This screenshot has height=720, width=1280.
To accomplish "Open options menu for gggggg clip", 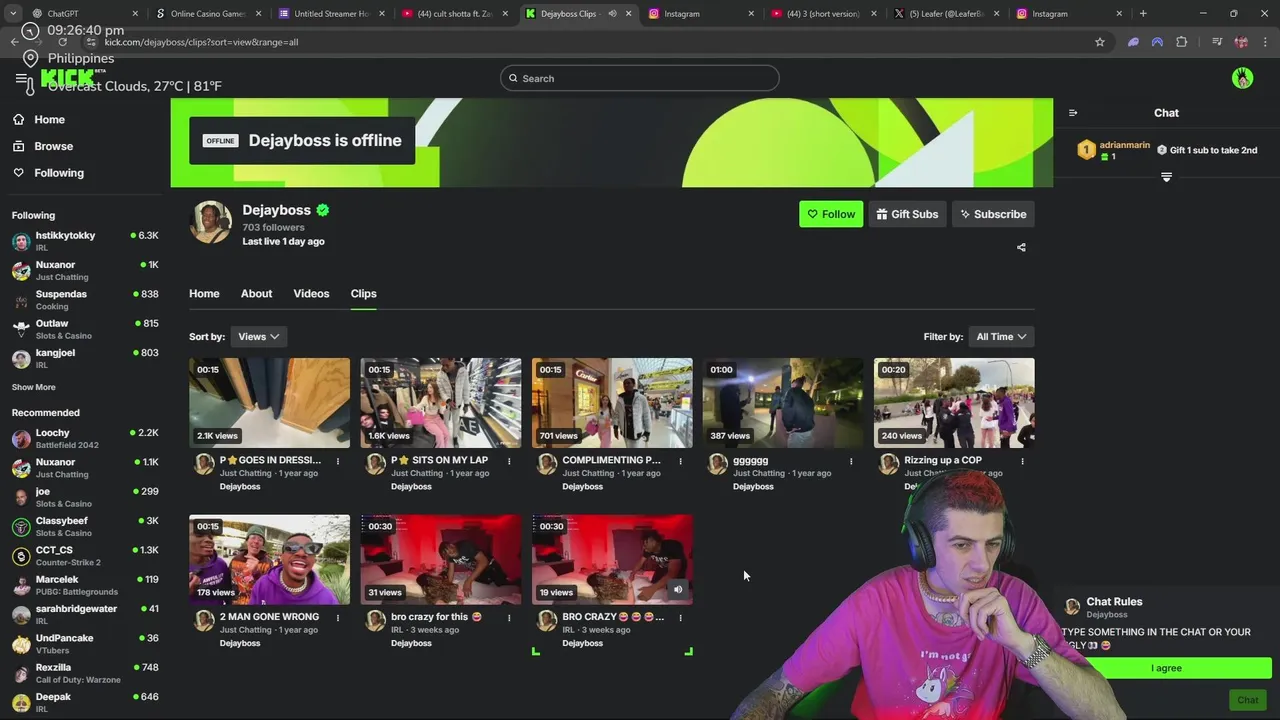I will click(x=851, y=461).
